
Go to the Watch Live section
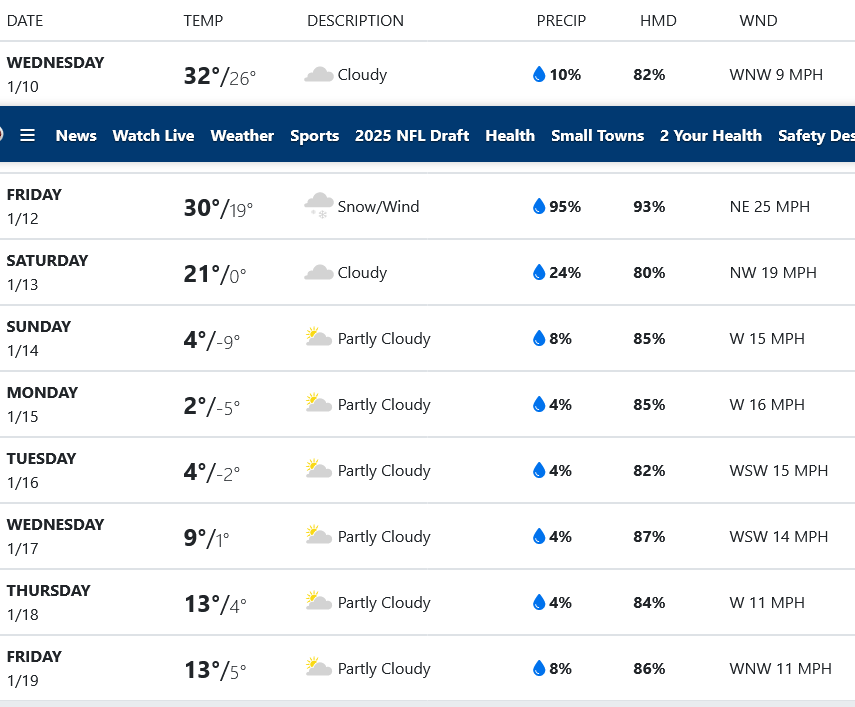[153, 135]
